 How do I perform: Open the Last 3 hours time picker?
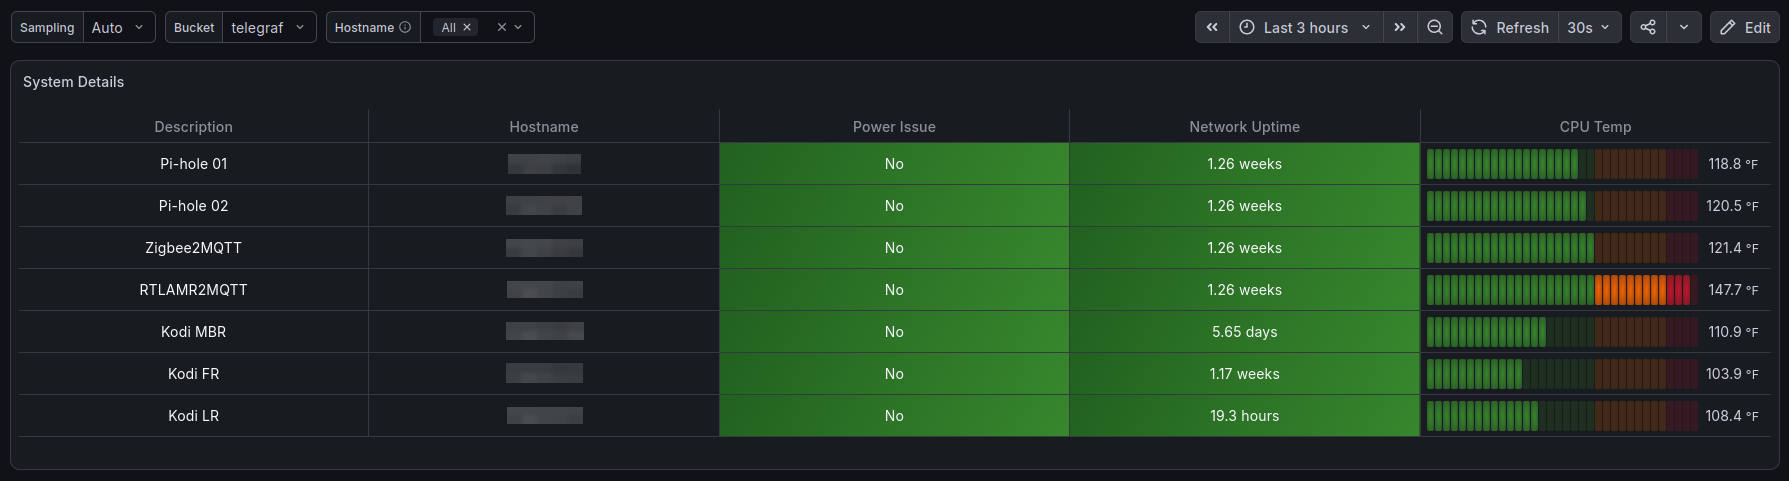pyautogui.click(x=1306, y=27)
